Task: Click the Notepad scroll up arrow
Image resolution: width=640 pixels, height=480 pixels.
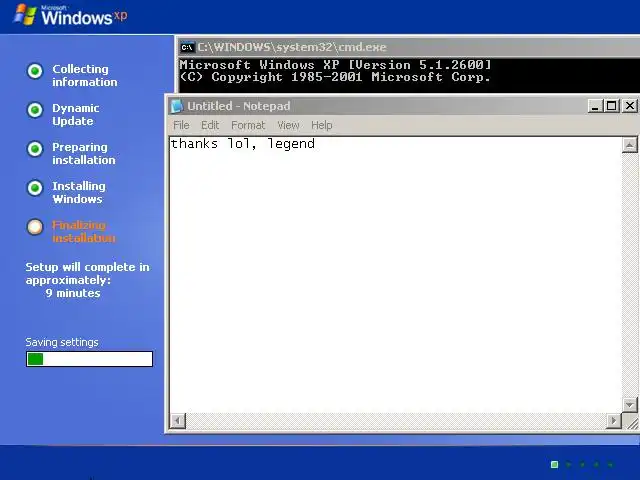Action: tap(629, 145)
